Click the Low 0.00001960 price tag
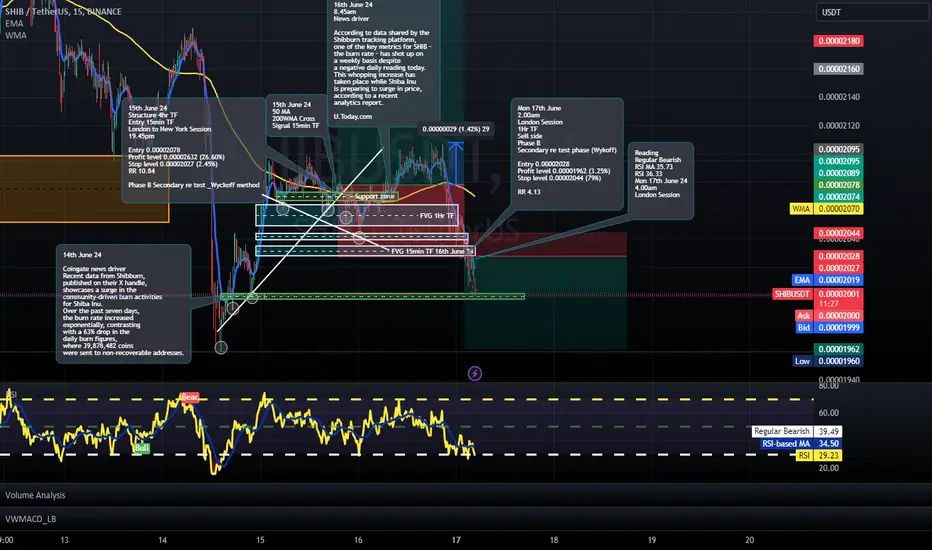The image size is (932, 550). (x=827, y=361)
